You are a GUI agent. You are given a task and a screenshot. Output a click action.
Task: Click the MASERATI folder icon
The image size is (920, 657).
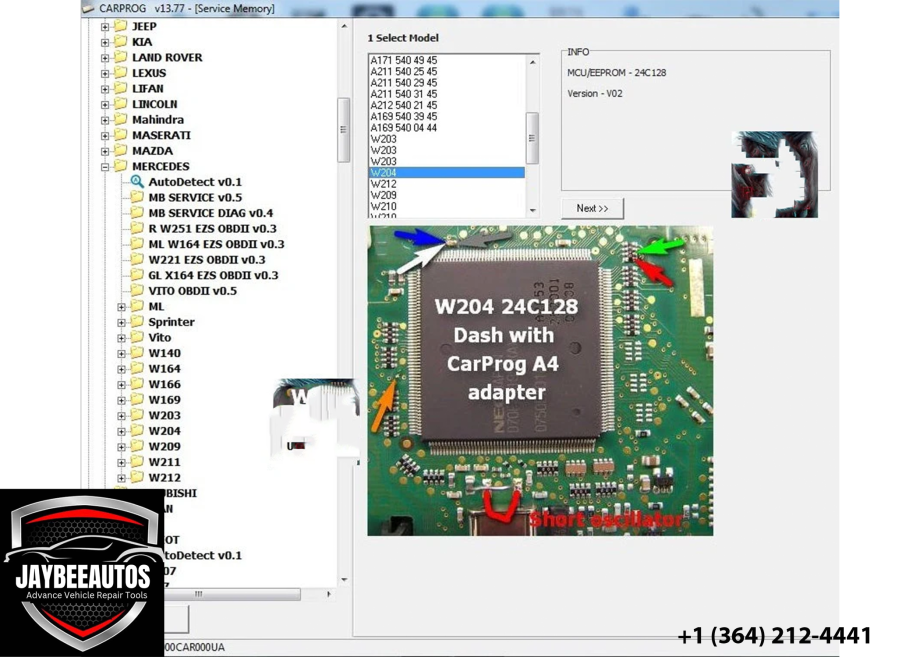(x=120, y=135)
